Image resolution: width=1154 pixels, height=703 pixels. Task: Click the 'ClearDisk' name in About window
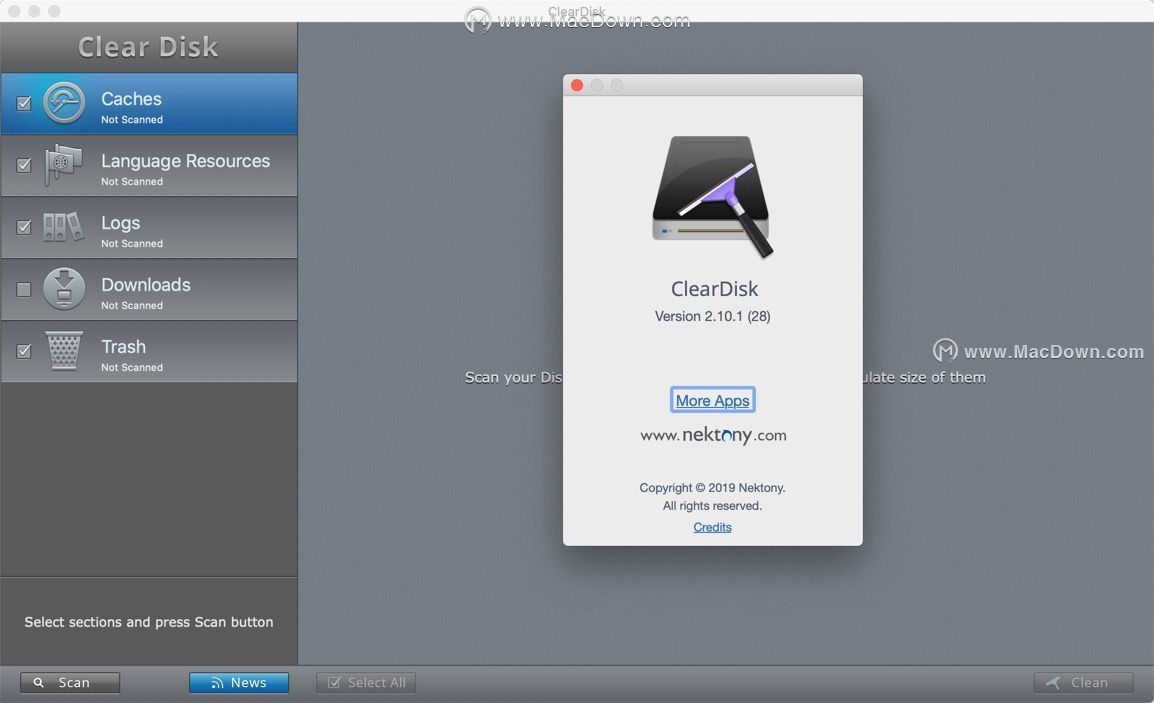[714, 289]
